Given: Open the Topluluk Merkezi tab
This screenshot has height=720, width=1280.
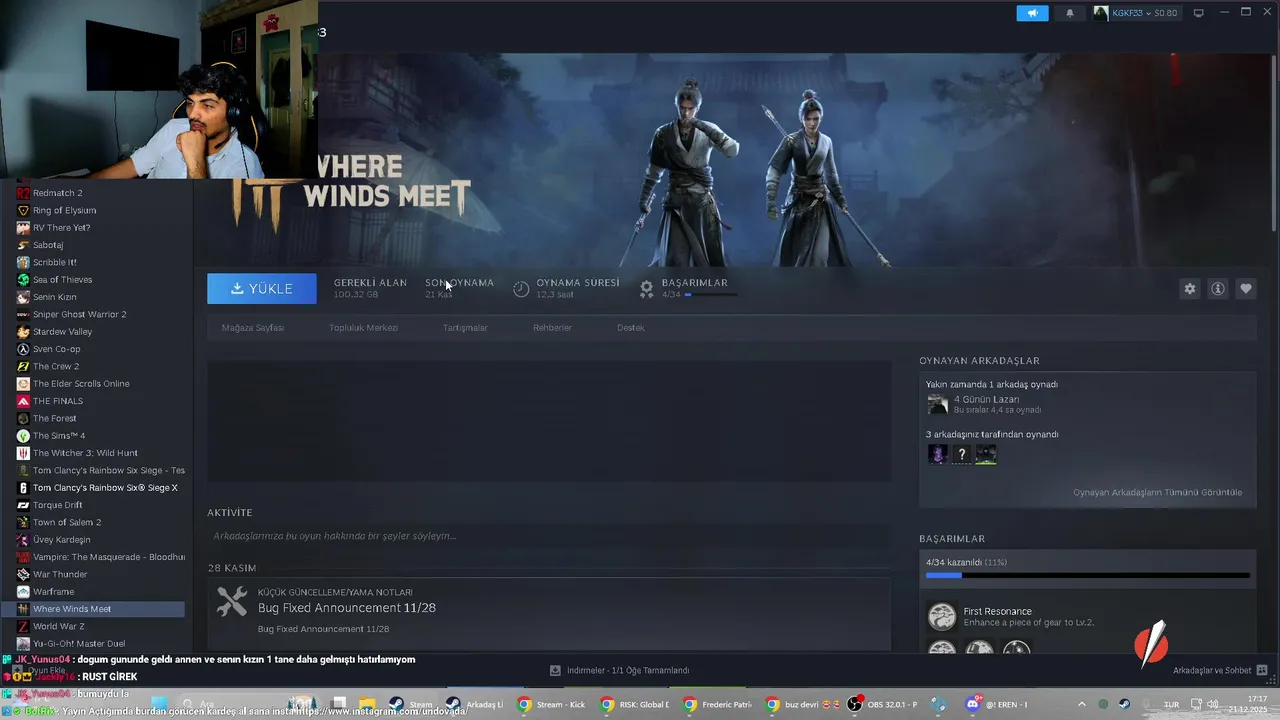Looking at the screenshot, I should (364, 328).
